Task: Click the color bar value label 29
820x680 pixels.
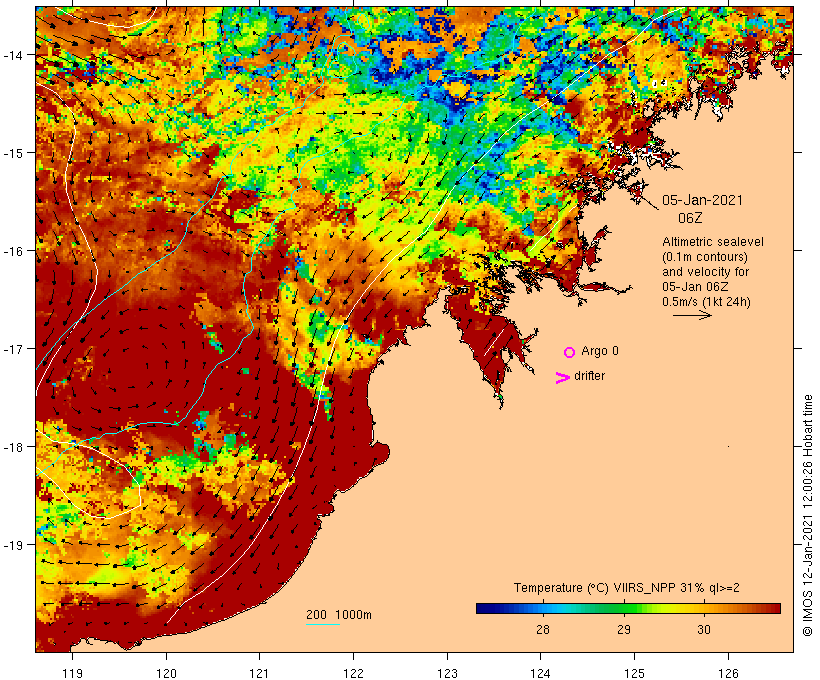Action: tap(623, 630)
